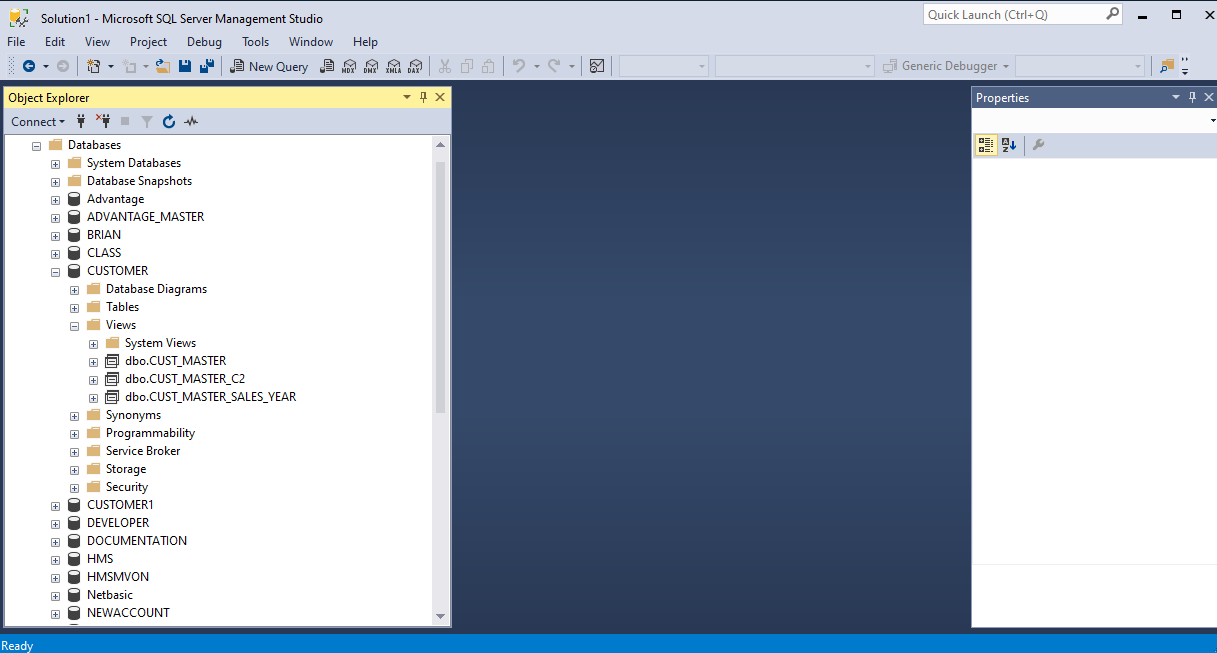
Task: Toggle auto-hide pin on Properties panel
Action: click(1193, 97)
